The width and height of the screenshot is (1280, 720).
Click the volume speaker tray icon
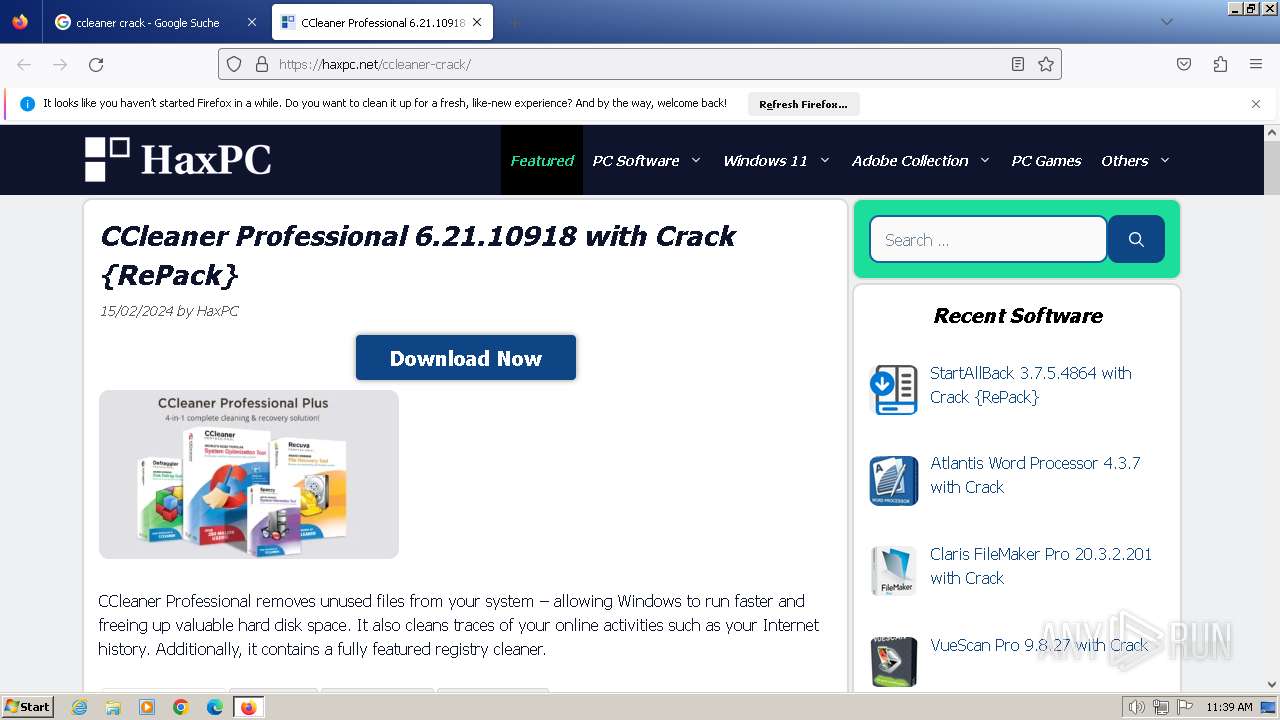[x=1136, y=707]
